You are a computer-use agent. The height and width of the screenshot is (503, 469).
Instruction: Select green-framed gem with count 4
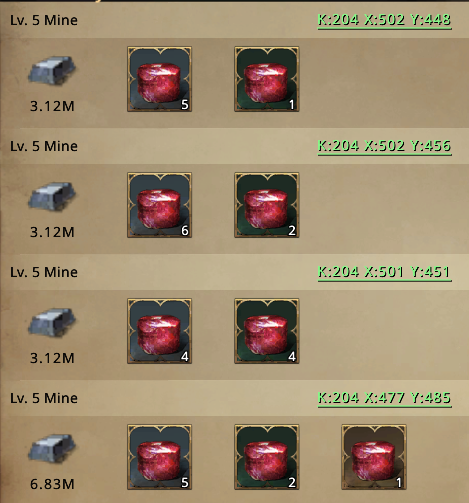267,331
